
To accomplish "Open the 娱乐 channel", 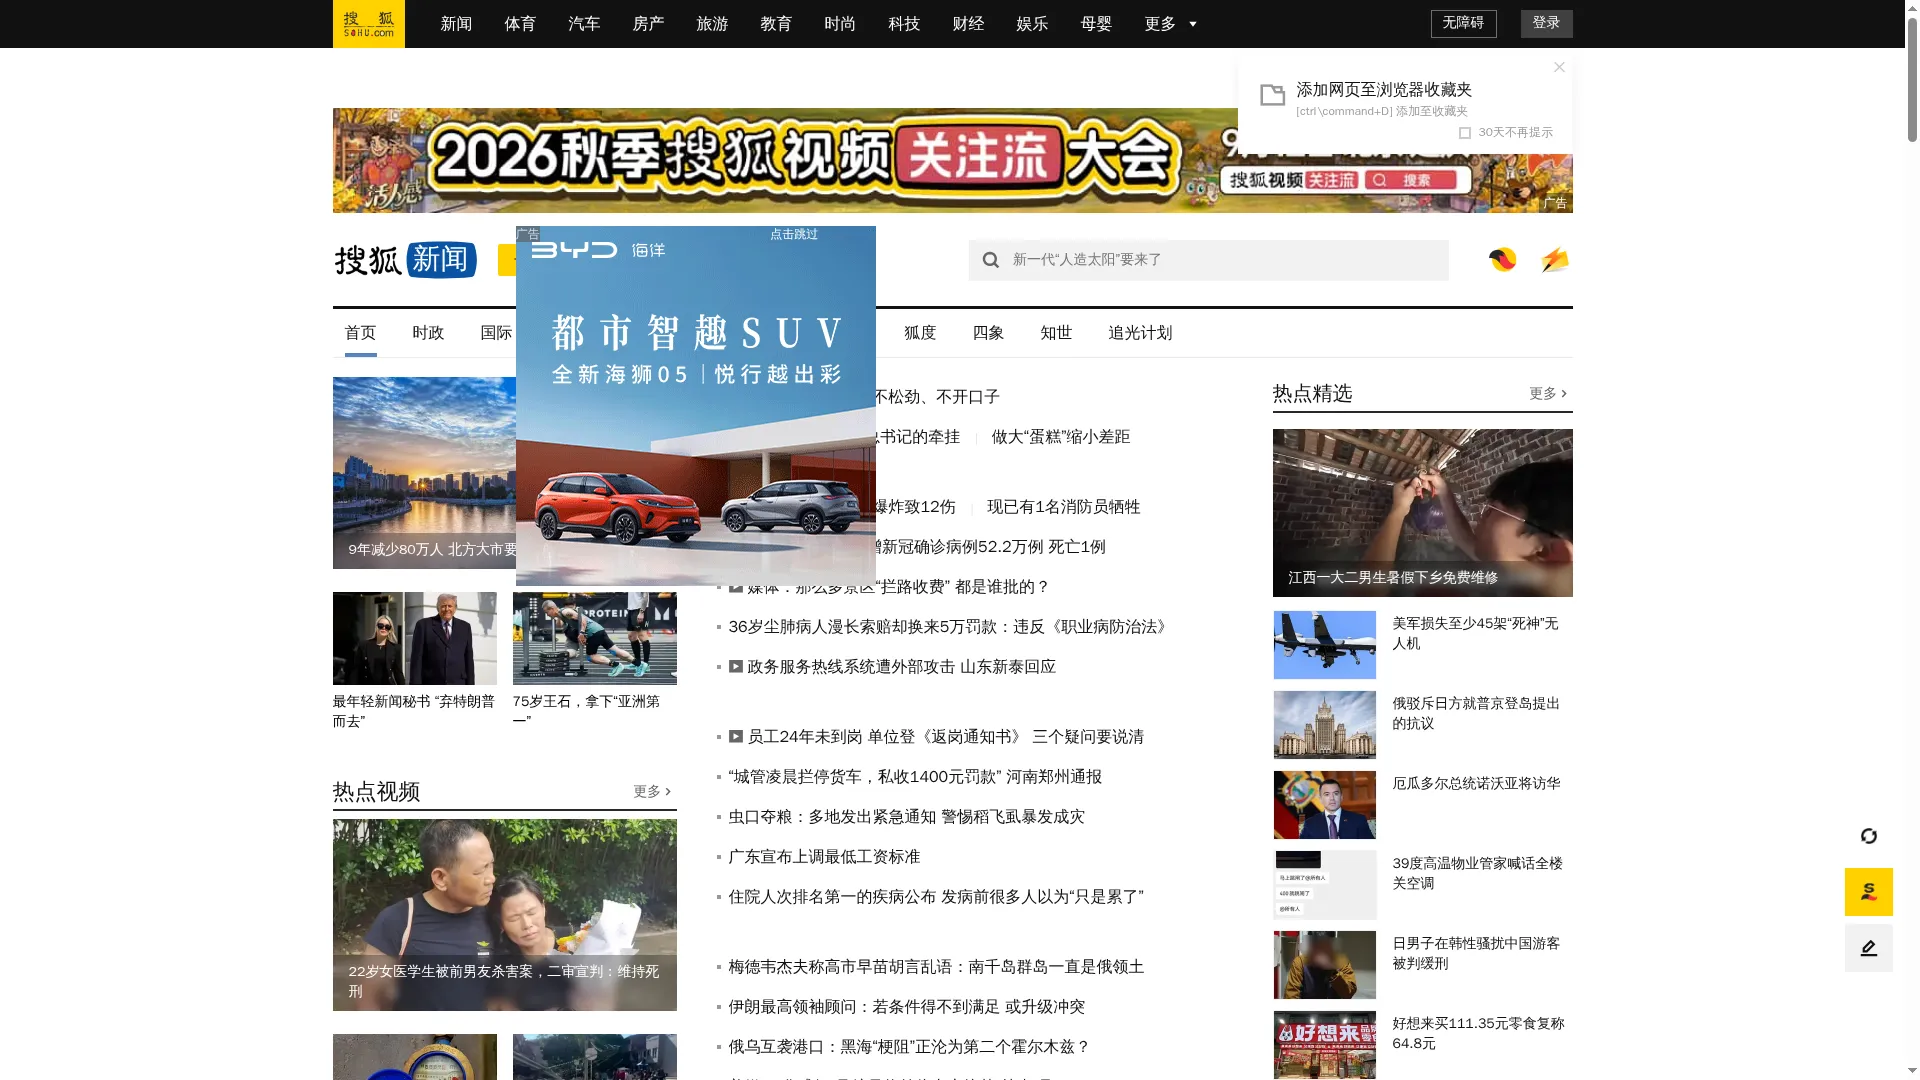I will tap(1032, 24).
